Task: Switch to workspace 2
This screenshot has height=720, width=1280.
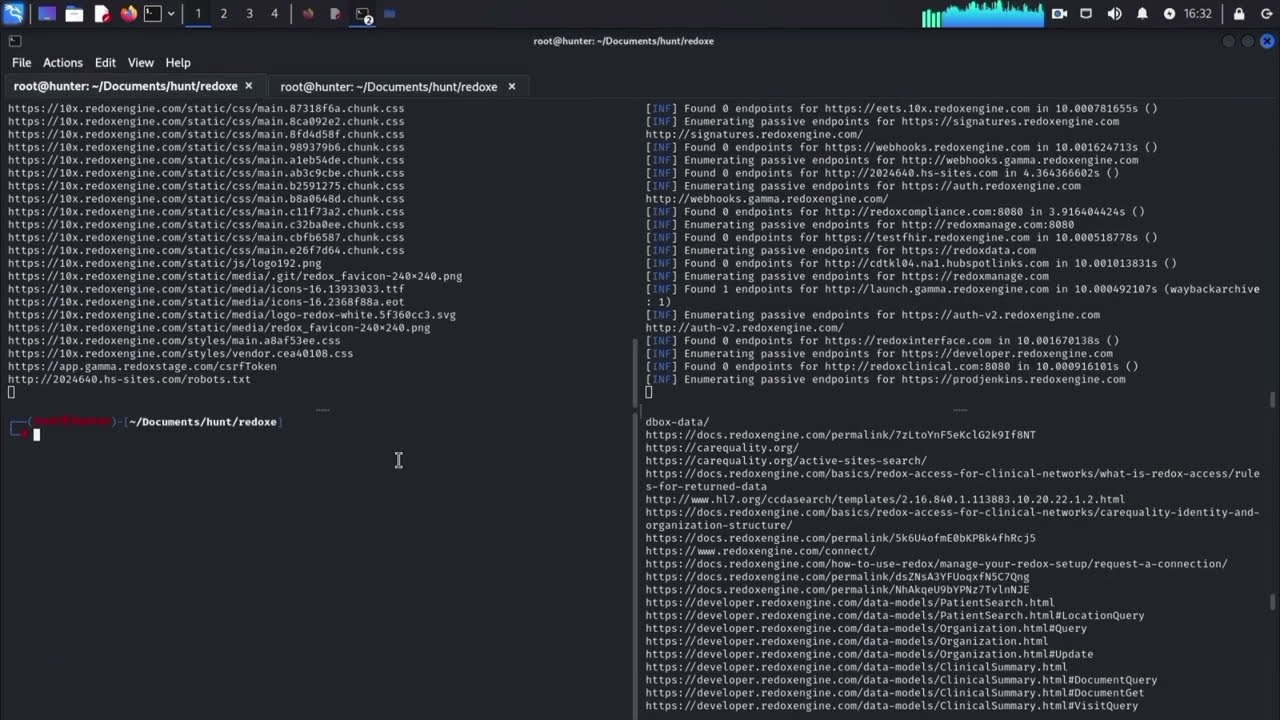Action: (x=223, y=14)
